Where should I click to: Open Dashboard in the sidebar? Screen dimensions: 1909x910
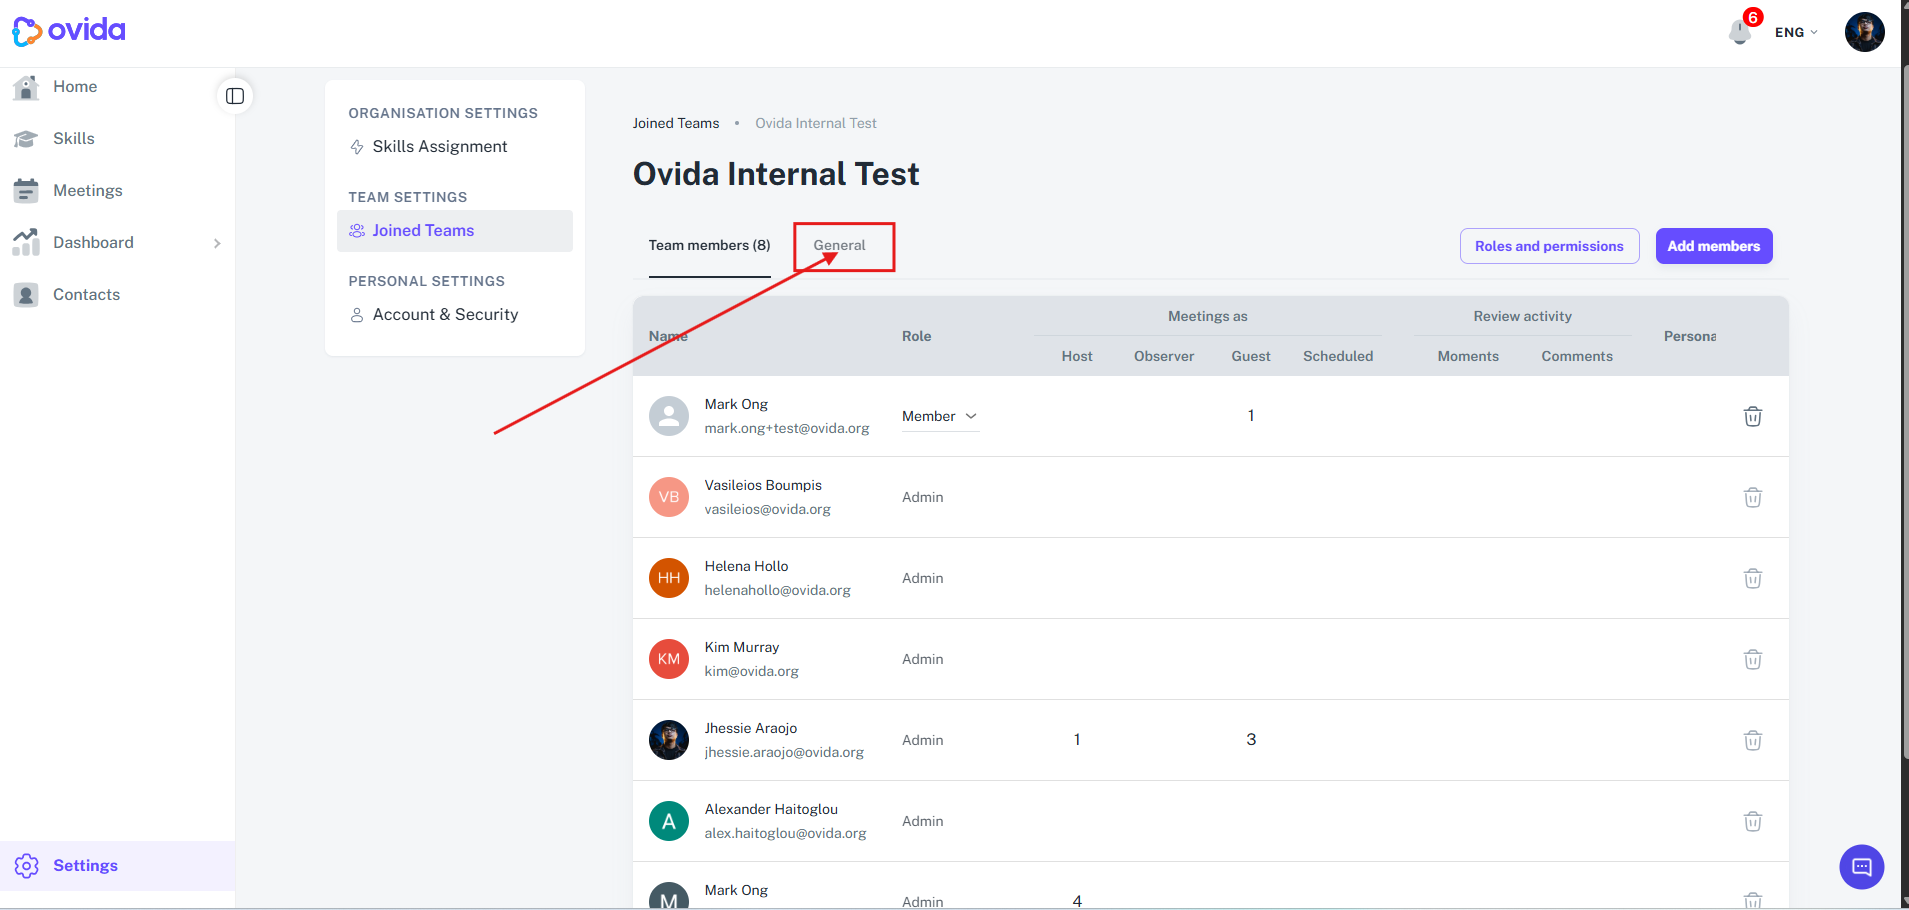click(x=93, y=243)
